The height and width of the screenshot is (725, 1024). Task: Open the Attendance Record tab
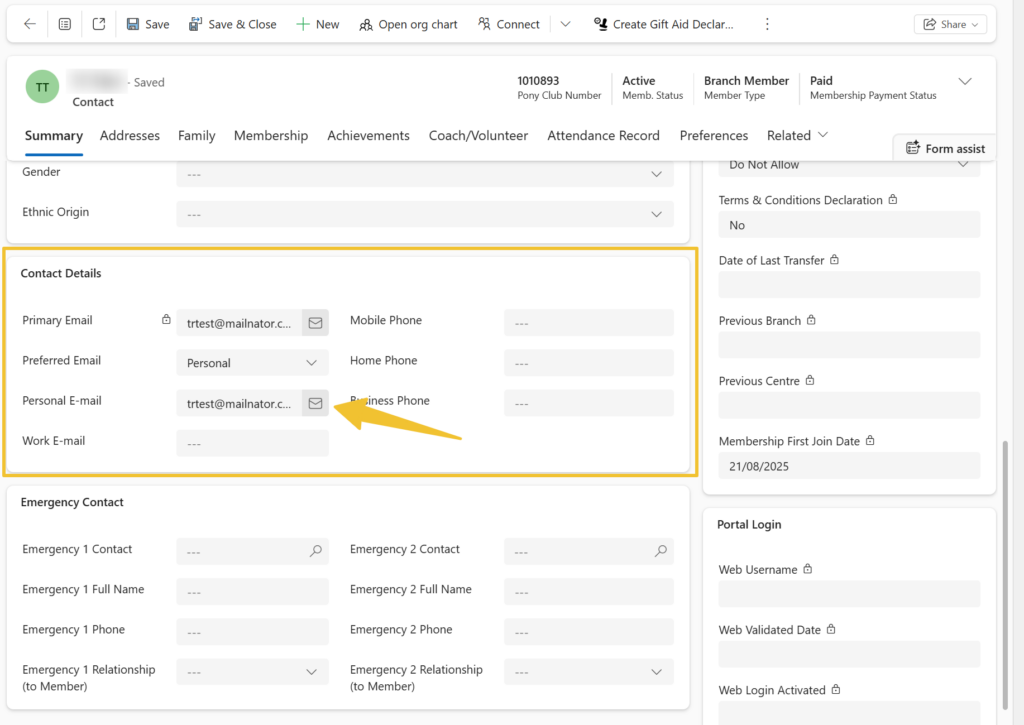pyautogui.click(x=603, y=136)
